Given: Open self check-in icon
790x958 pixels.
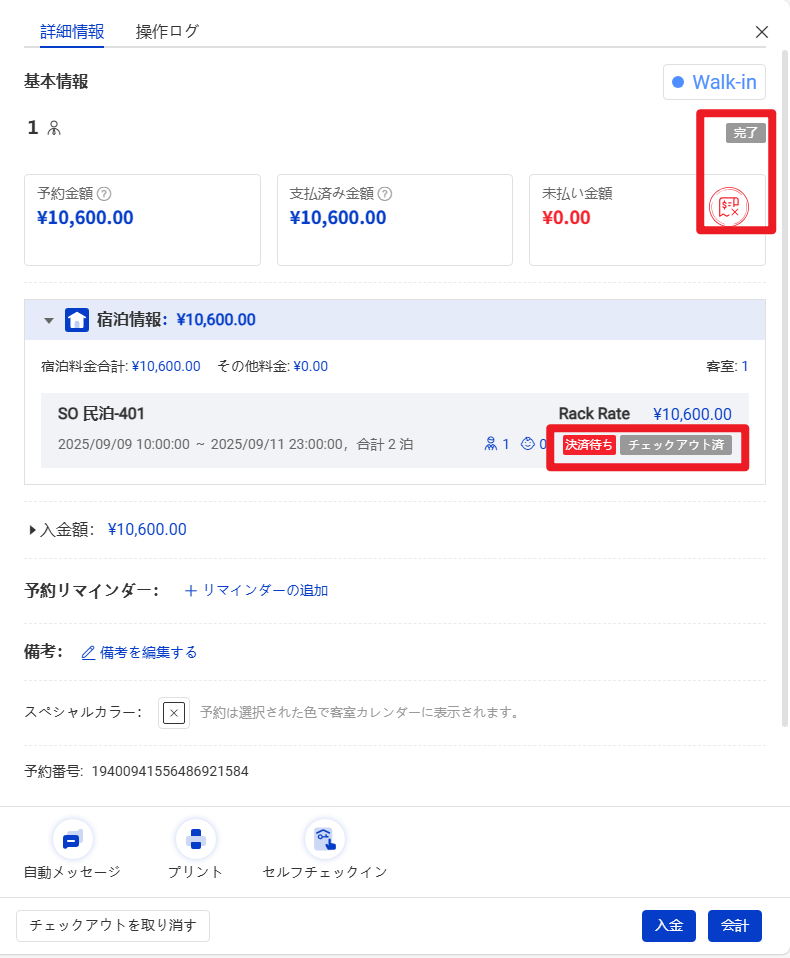Looking at the screenshot, I should point(324,840).
